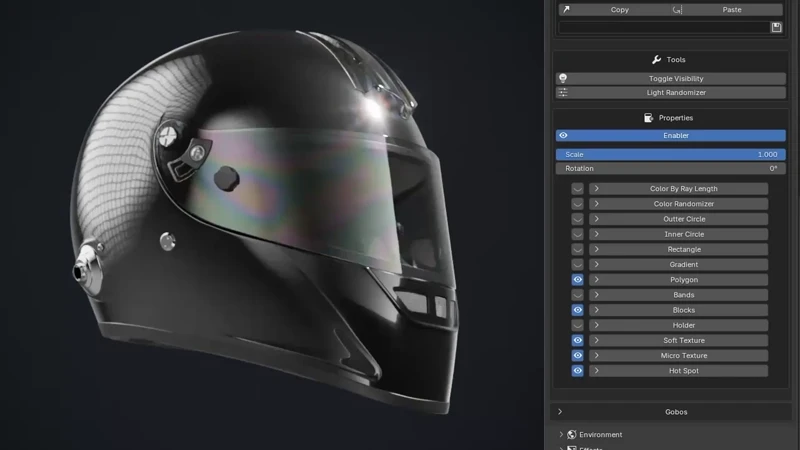
Task: Enable Bands visibility toggle
Action: [x=578, y=295]
